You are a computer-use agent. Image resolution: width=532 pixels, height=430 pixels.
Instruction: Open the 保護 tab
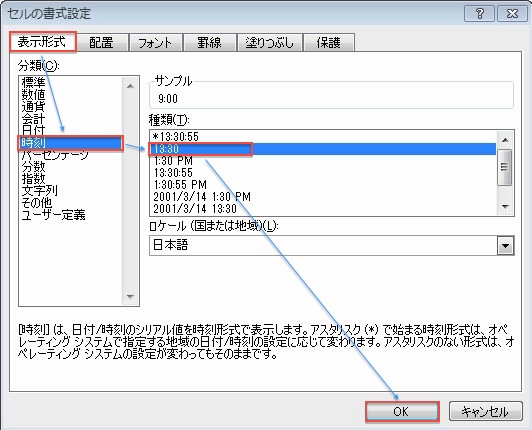click(x=329, y=43)
